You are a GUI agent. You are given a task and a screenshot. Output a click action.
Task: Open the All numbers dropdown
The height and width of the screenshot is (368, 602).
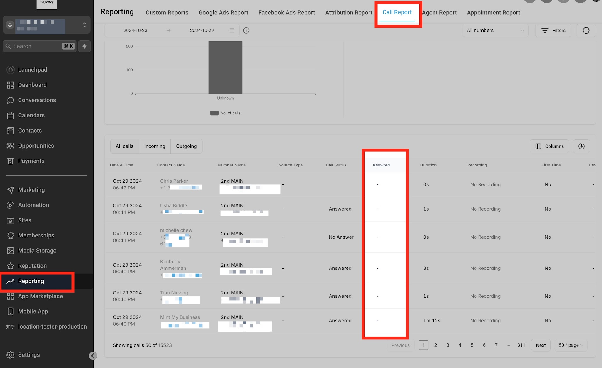pyautogui.click(x=495, y=30)
